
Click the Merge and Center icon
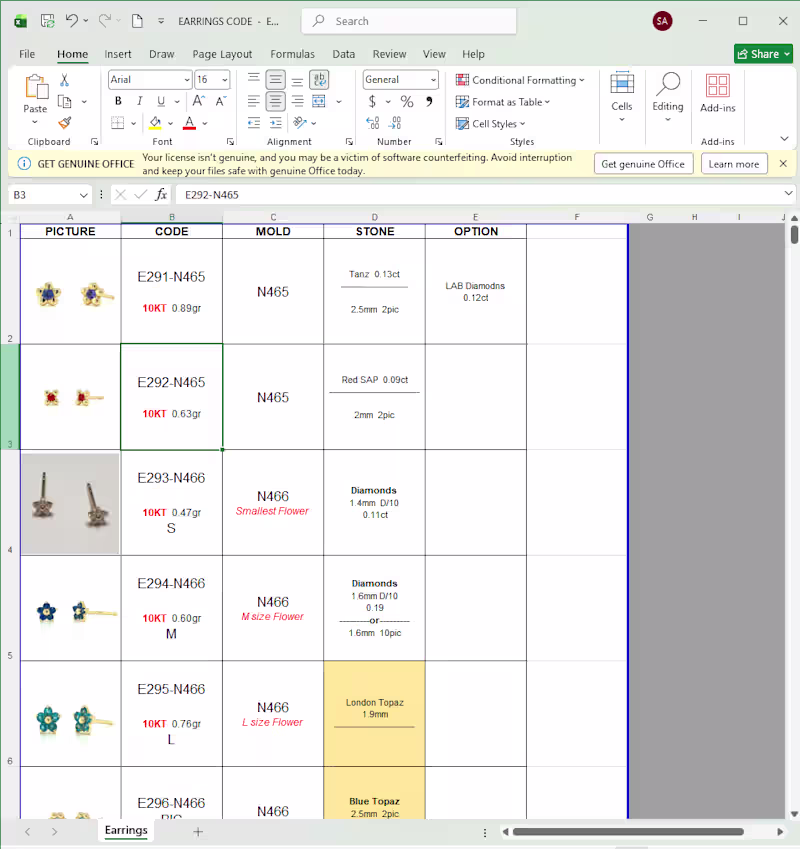(319, 101)
